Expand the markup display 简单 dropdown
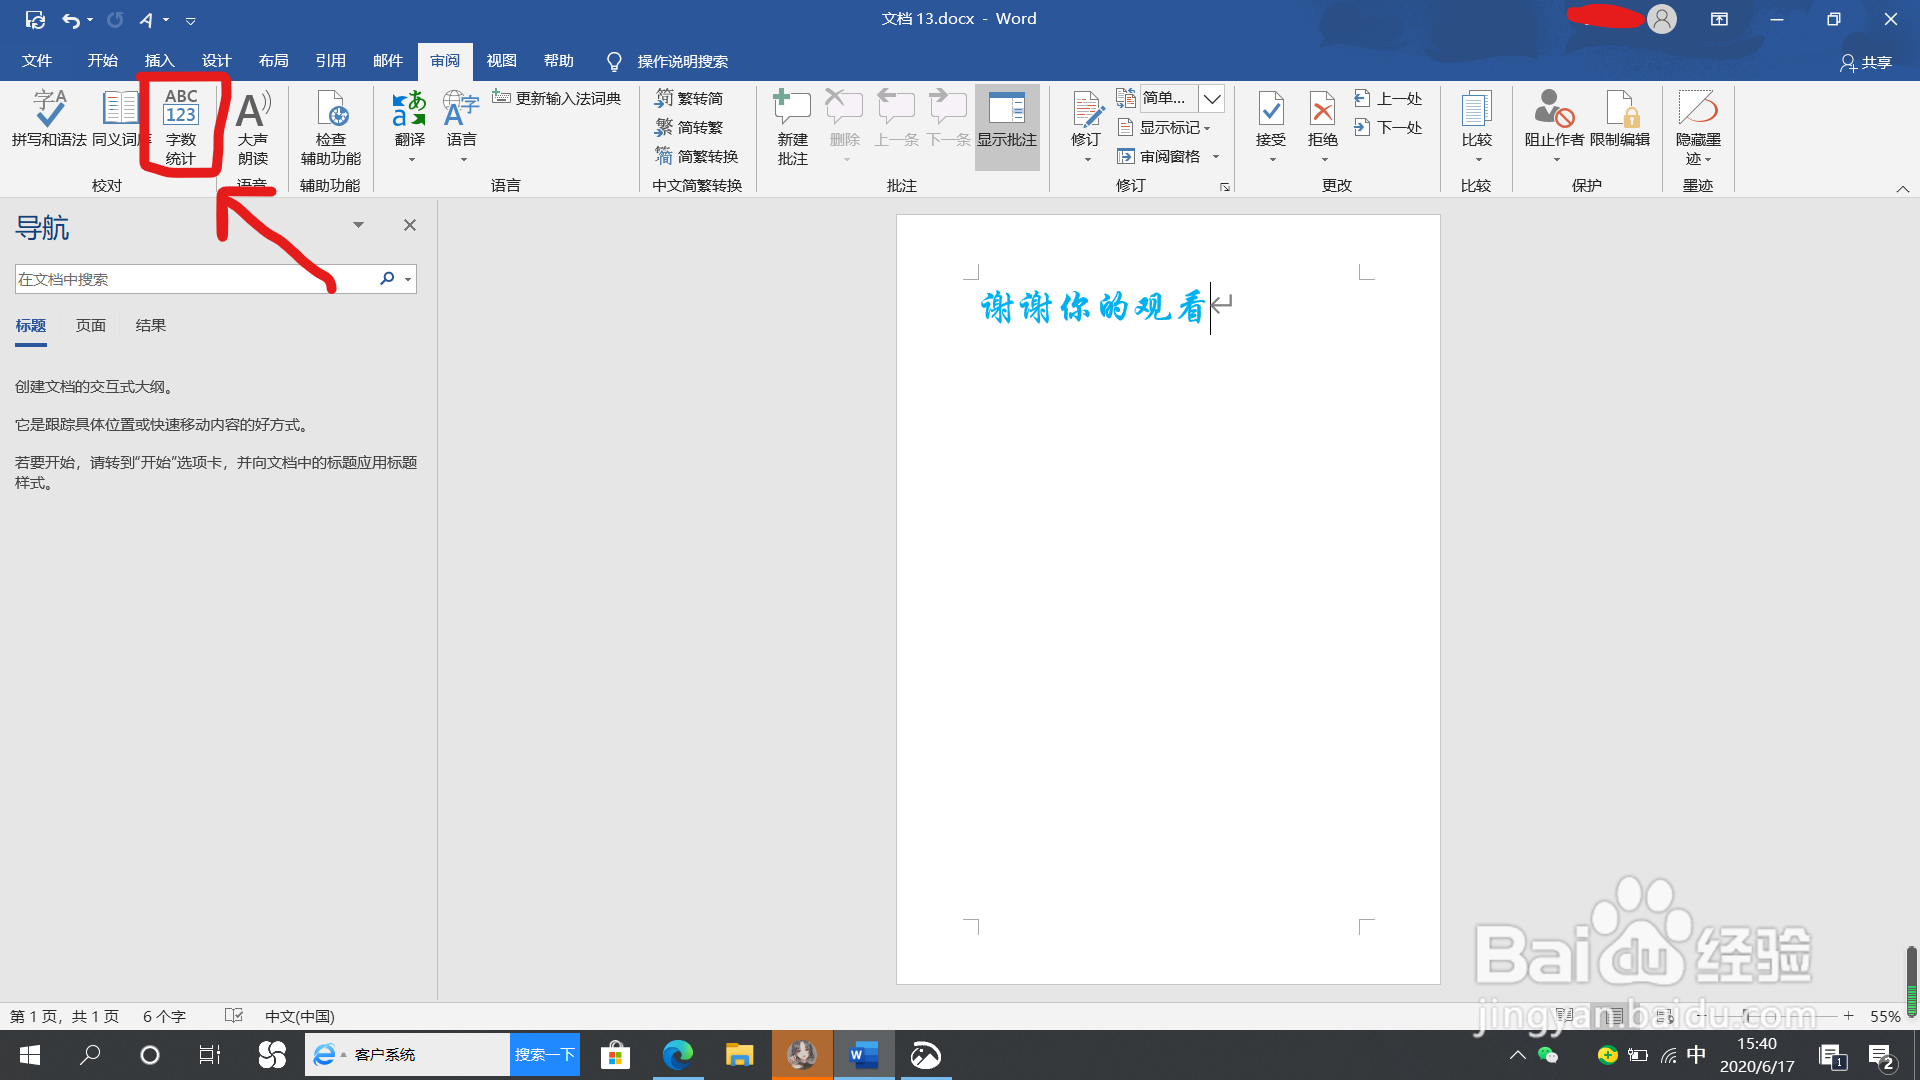 1212,98
